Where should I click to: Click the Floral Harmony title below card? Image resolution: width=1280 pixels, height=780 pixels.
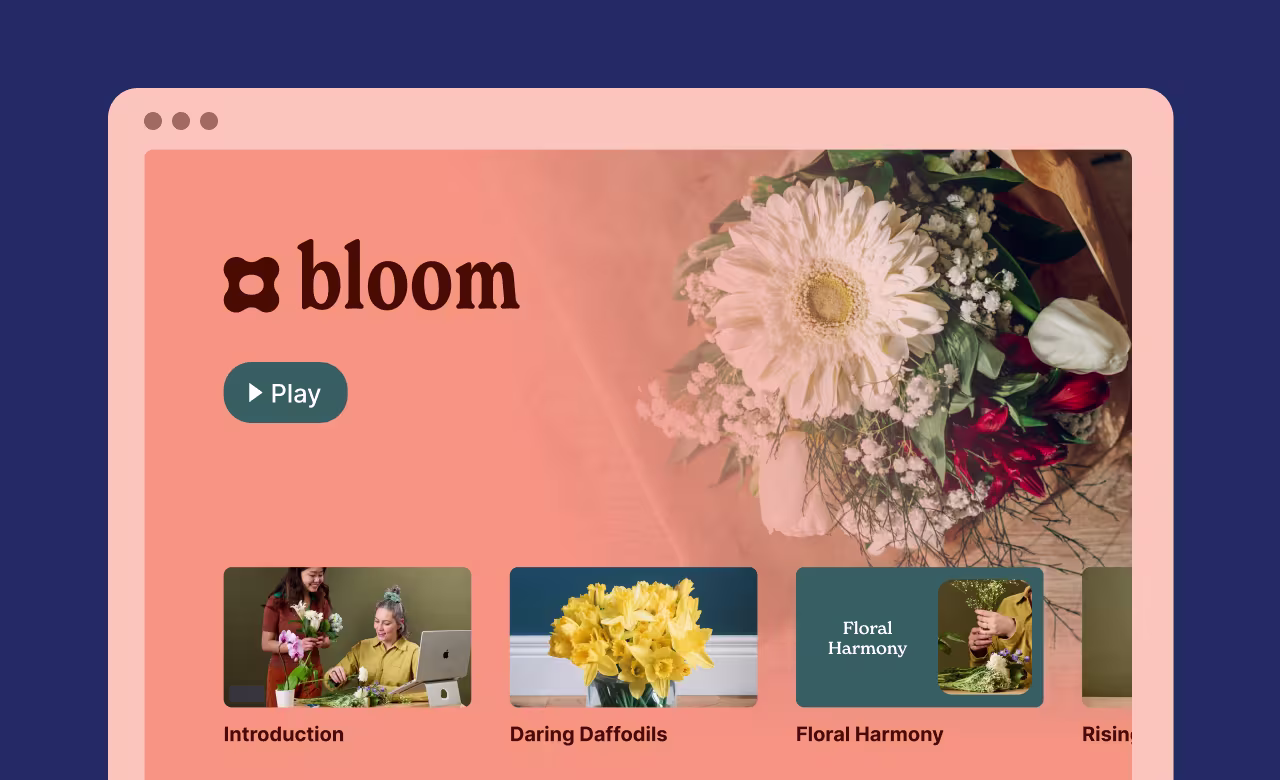(869, 734)
